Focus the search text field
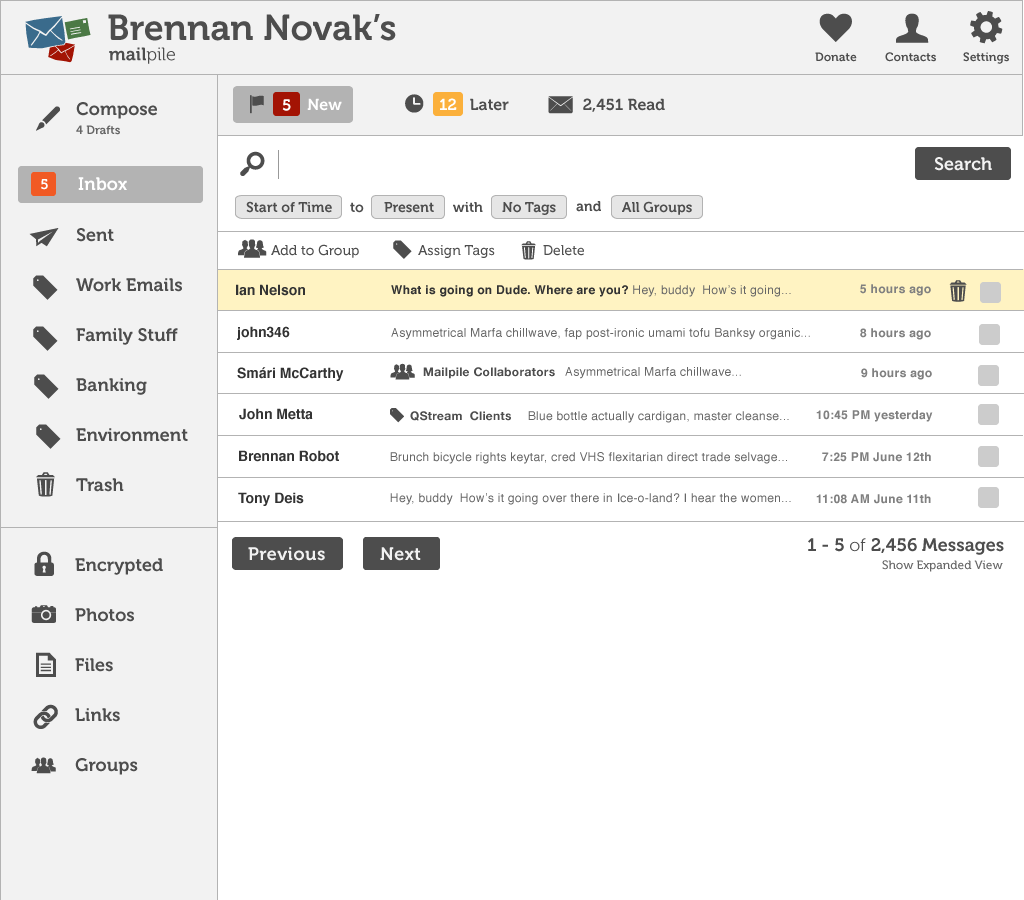 [x=592, y=164]
